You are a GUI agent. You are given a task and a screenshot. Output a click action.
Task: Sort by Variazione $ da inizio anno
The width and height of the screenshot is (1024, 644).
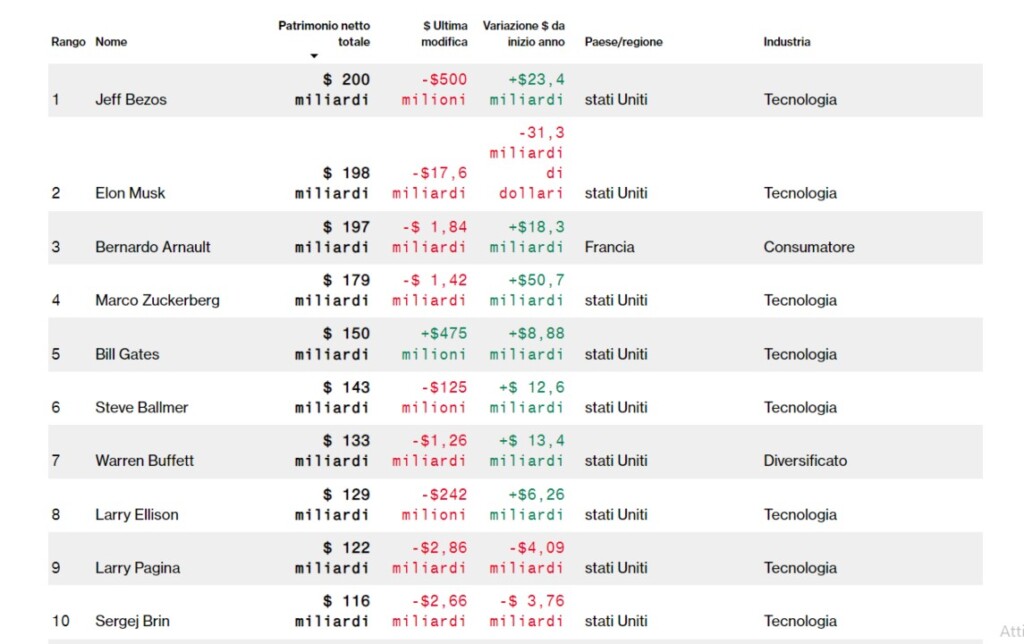point(524,34)
